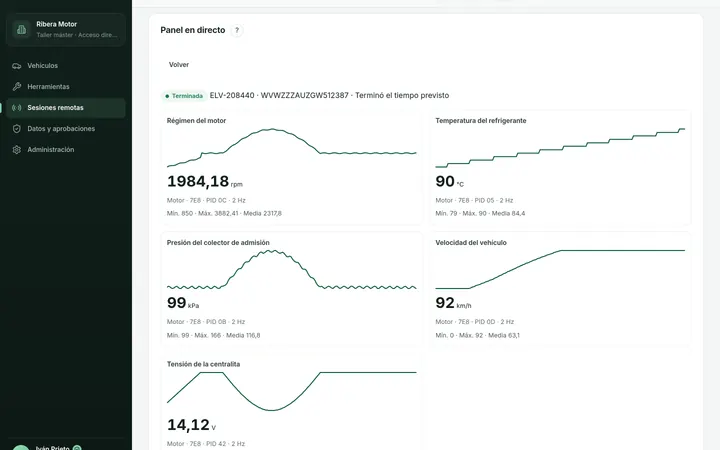The height and width of the screenshot is (450, 720).
Task: Click 'Motor · 7E8 · PID 0C · 2 Hz'
Action: point(206,200)
